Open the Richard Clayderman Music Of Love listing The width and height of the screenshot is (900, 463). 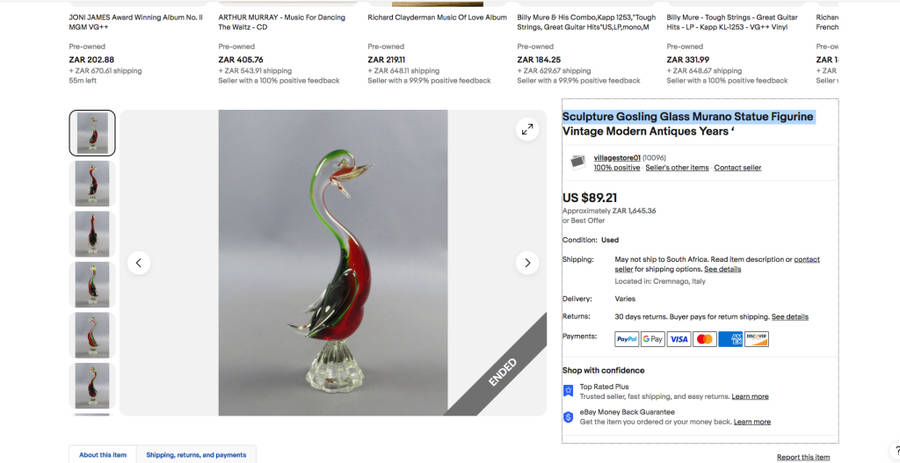click(437, 18)
